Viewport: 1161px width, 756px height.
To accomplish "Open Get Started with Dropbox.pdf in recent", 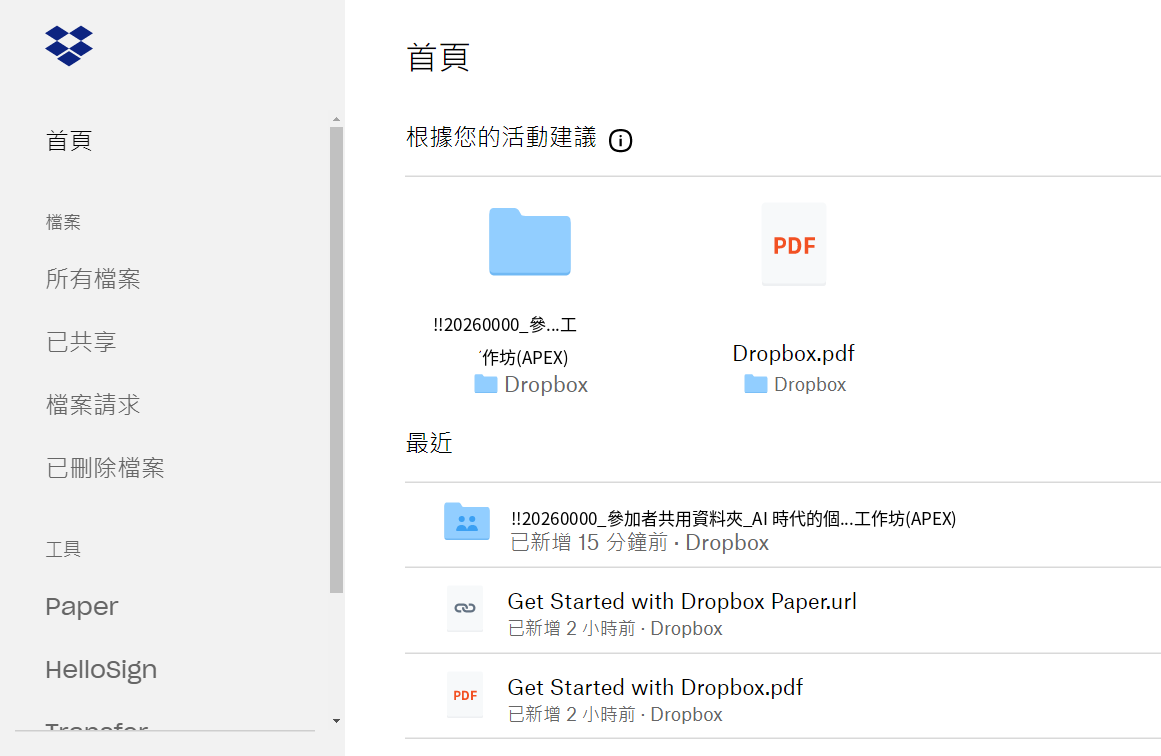I will point(655,687).
